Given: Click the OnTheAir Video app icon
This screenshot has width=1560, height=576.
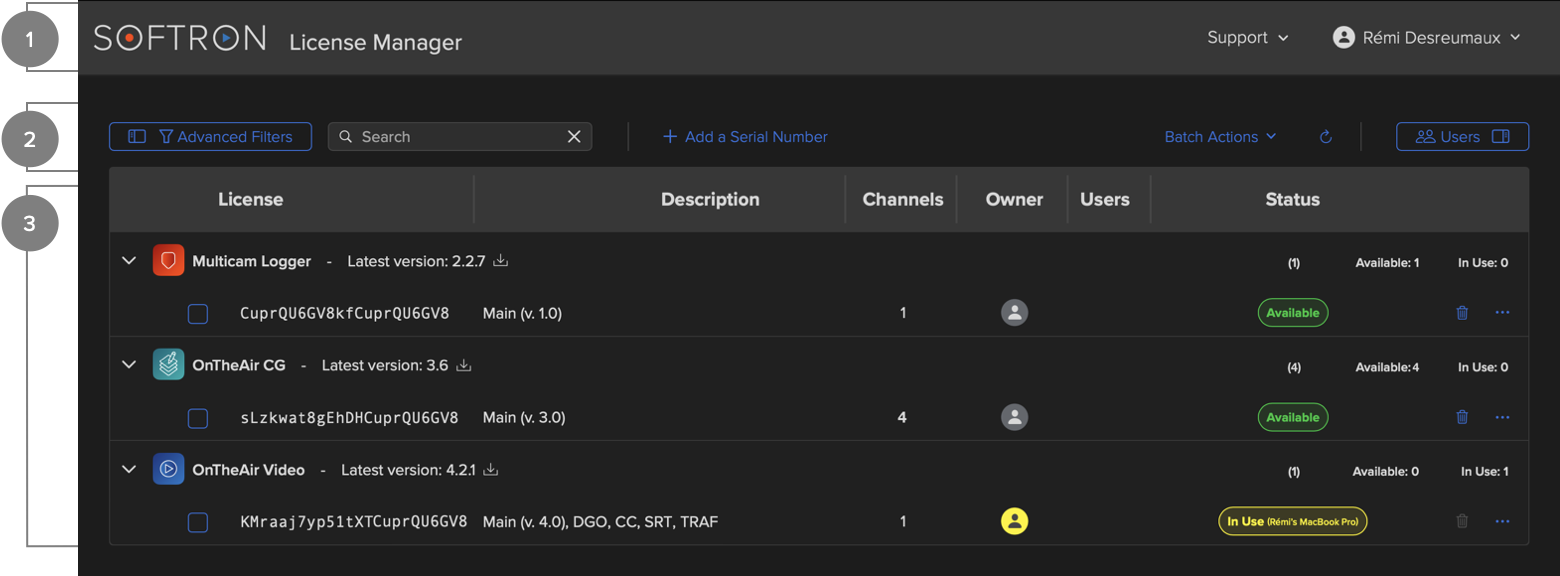Looking at the screenshot, I should point(168,469).
